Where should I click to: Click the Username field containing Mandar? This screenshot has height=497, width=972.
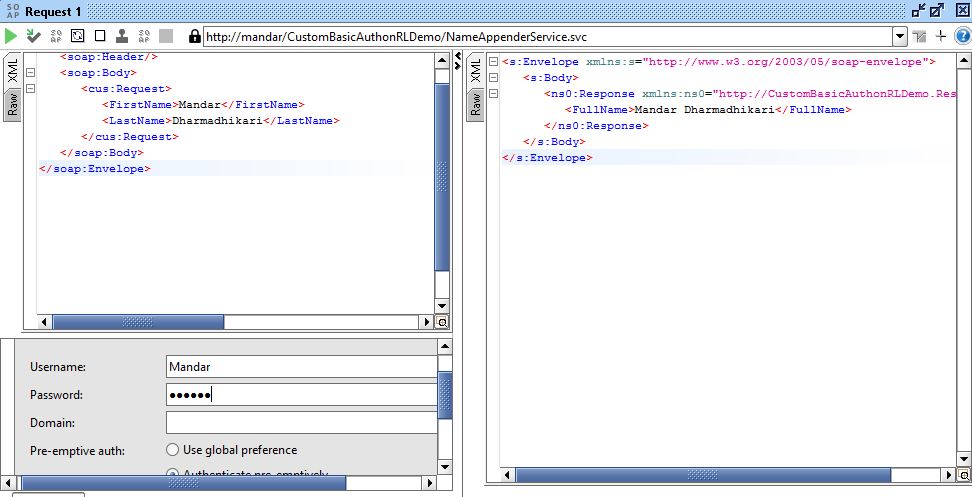tap(302, 366)
